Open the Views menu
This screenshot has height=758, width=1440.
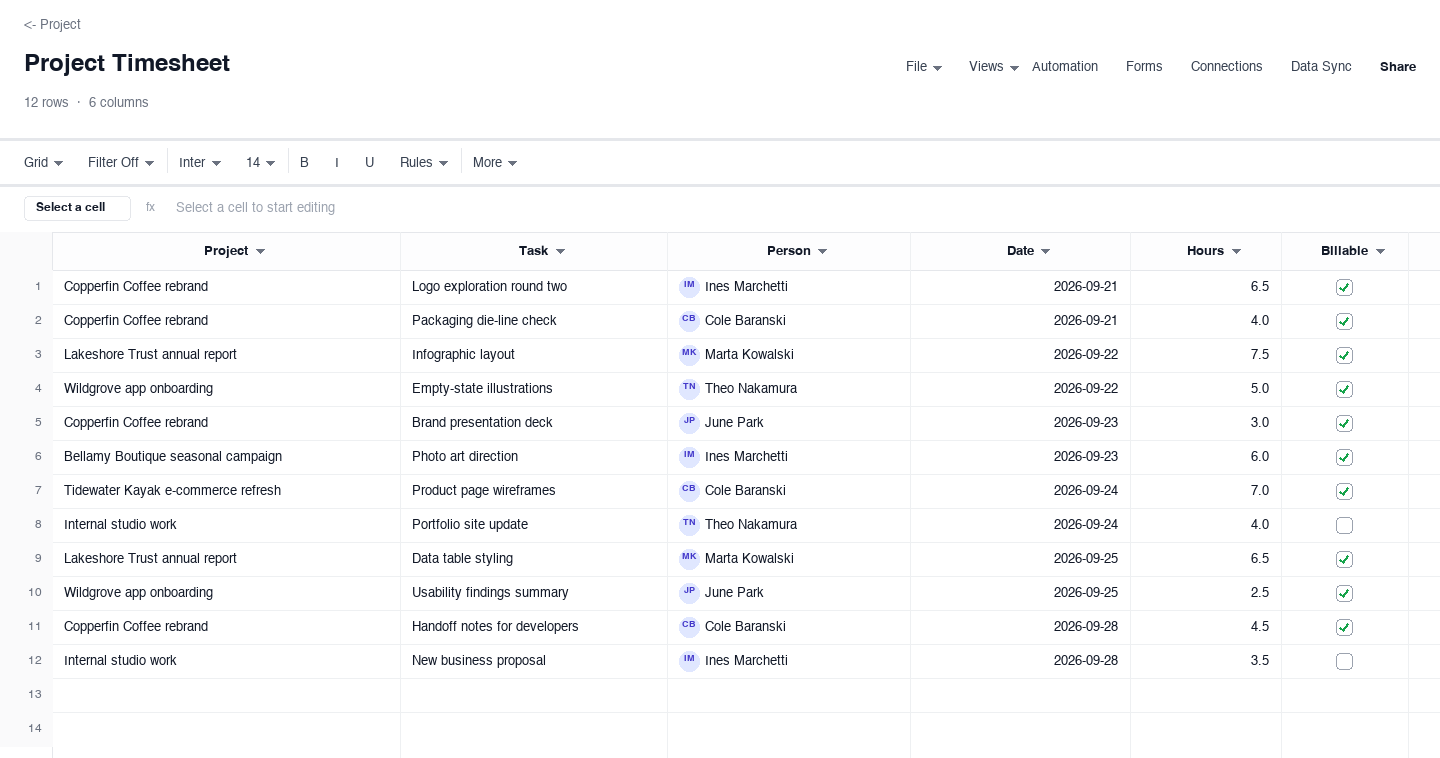994,67
